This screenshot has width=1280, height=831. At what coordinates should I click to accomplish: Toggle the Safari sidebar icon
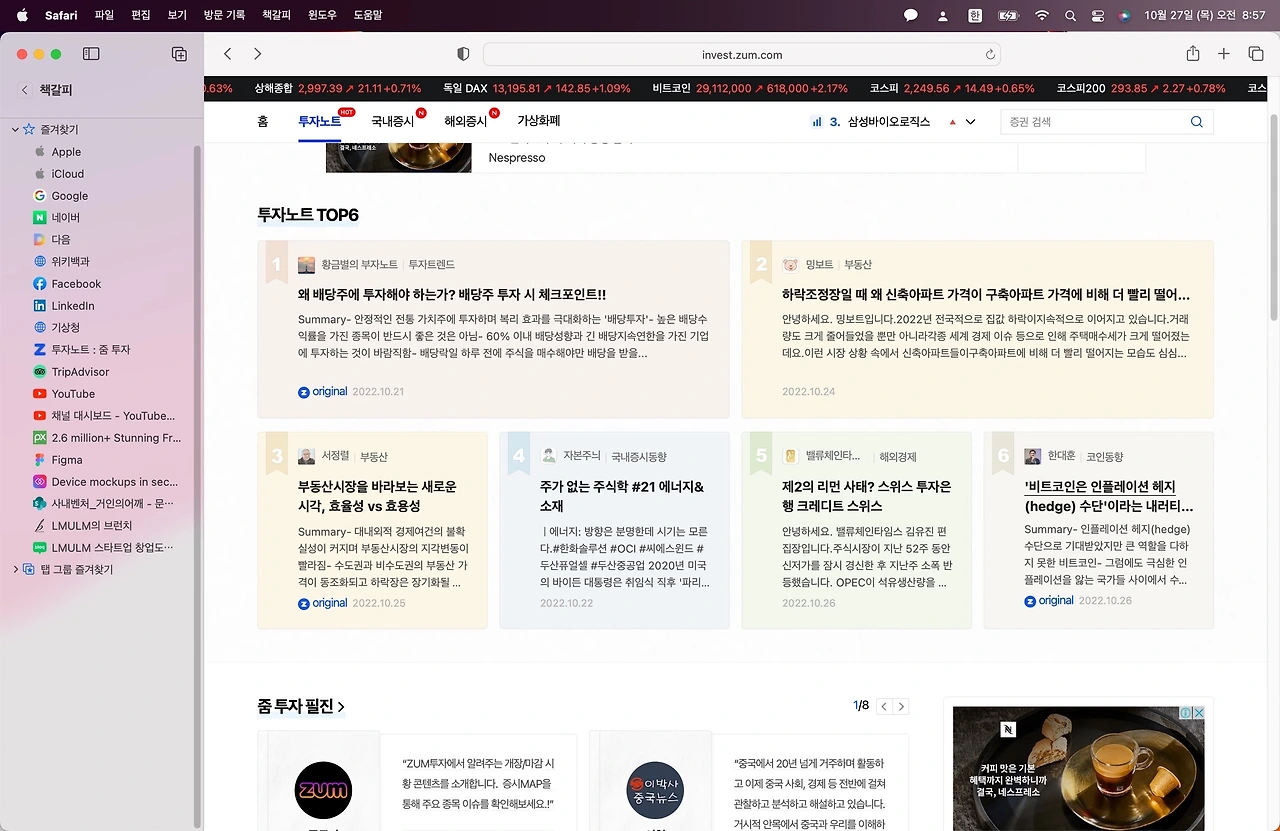(x=91, y=54)
